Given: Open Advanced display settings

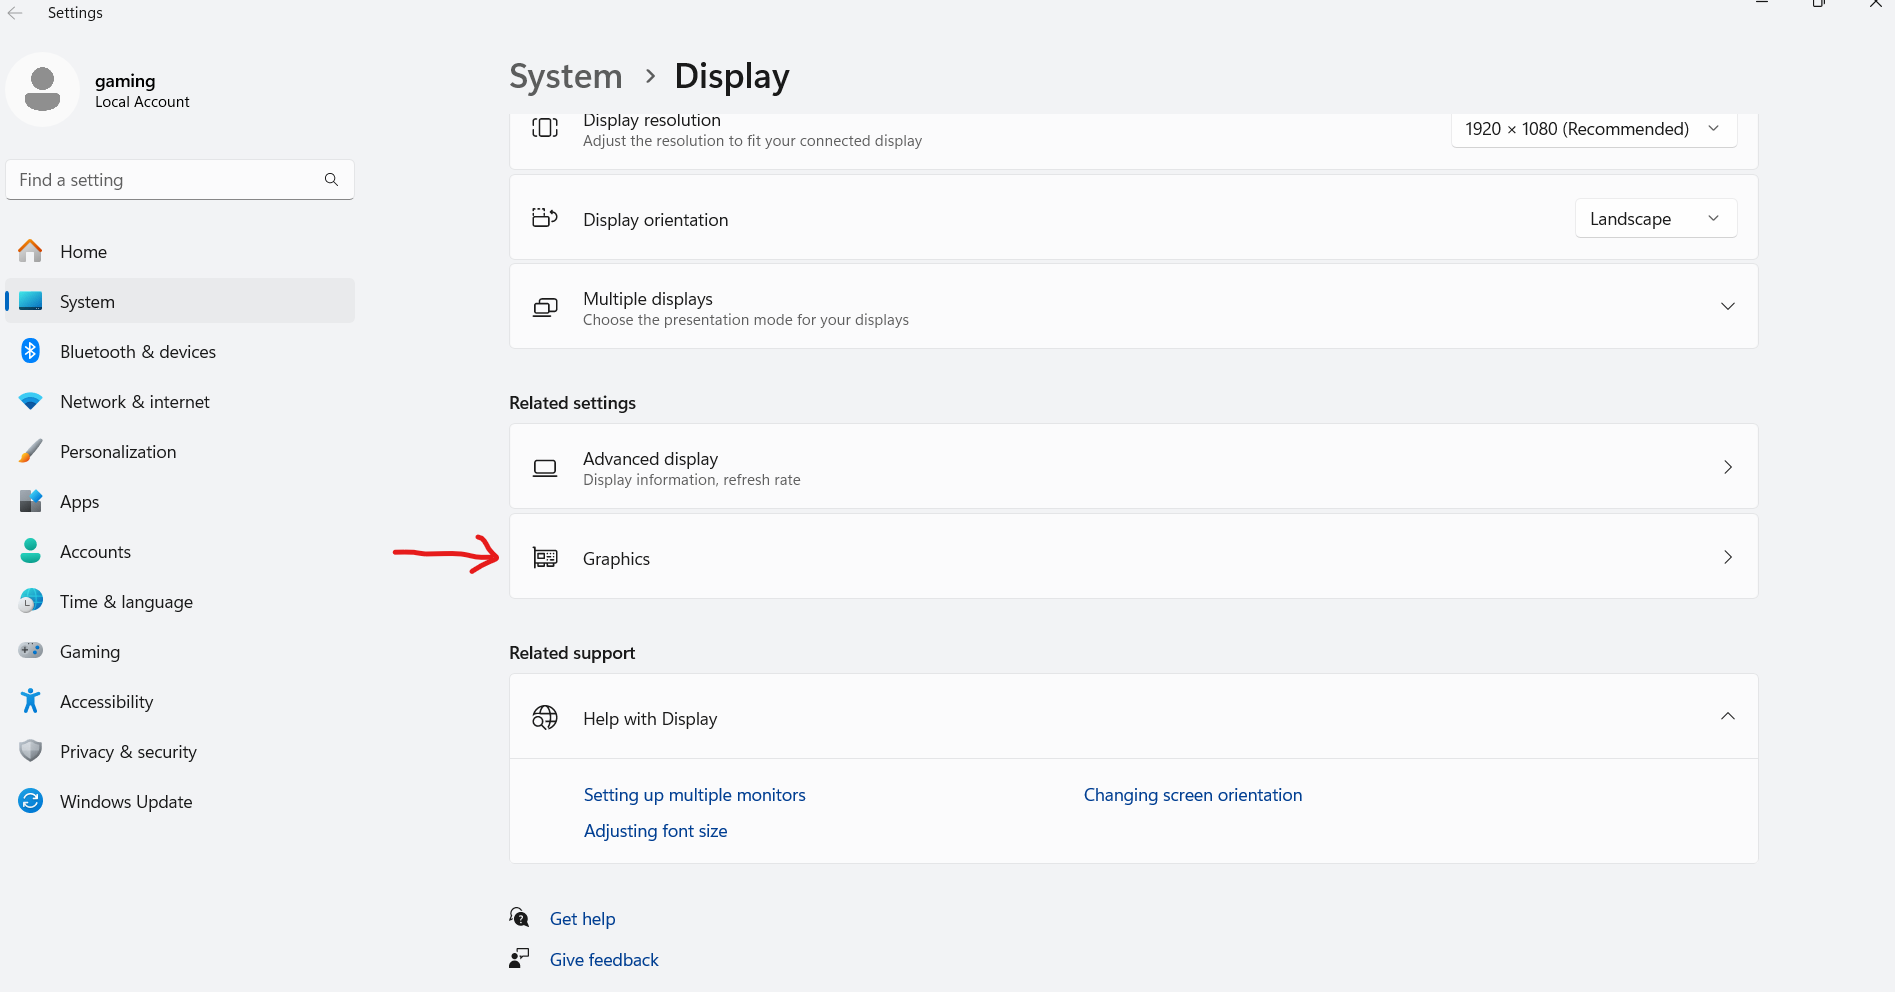Looking at the screenshot, I should click(x=1133, y=467).
